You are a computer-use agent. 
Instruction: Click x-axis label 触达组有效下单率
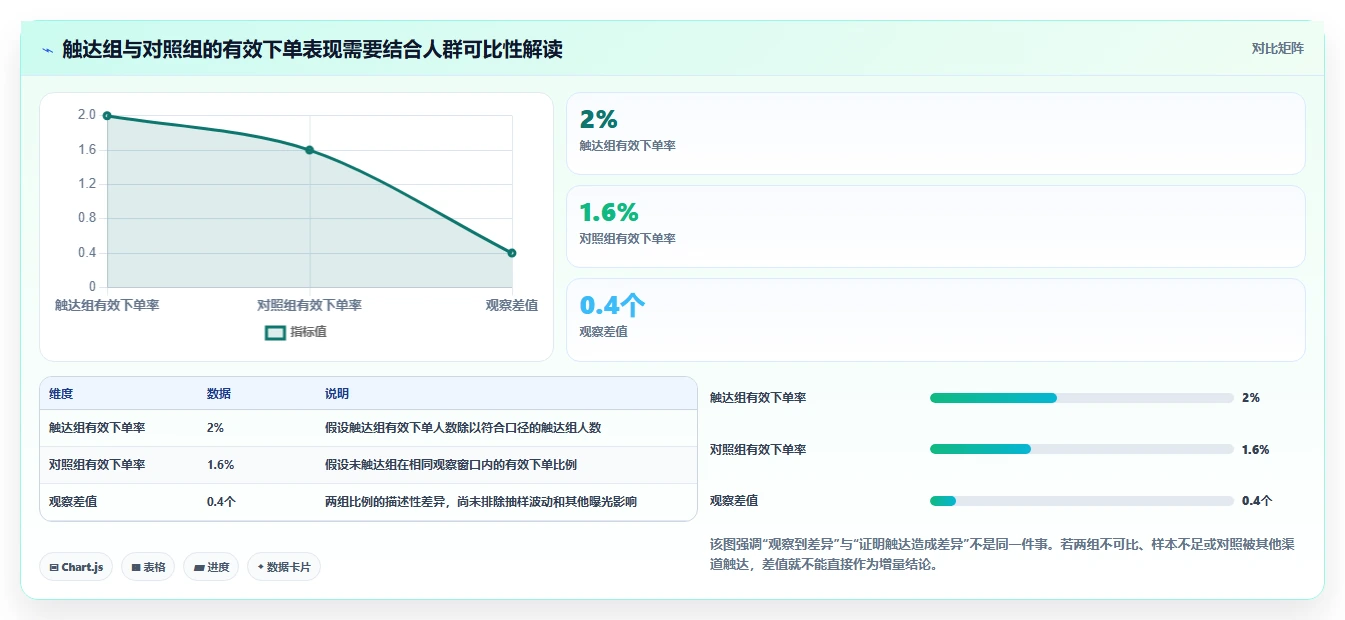(x=107, y=305)
